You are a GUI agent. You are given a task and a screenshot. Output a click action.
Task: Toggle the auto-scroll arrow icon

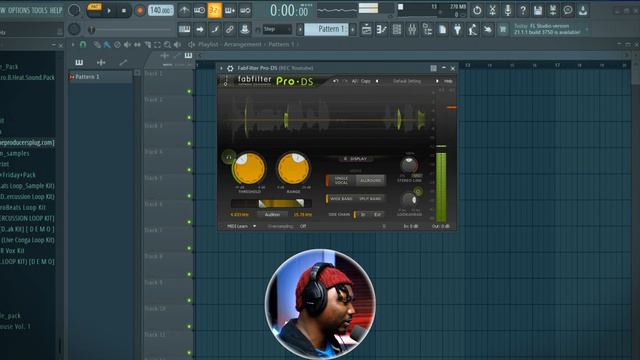coord(200,29)
